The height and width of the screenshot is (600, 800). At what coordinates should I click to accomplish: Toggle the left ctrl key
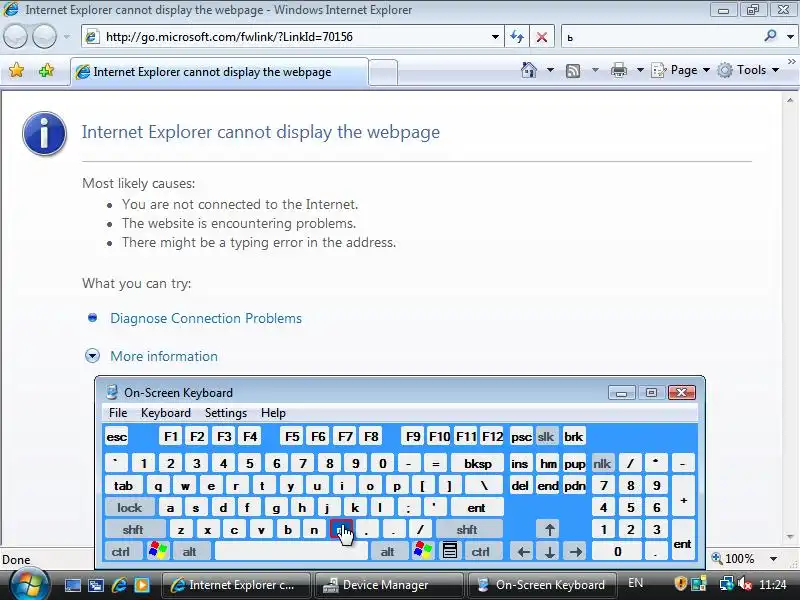pos(121,552)
